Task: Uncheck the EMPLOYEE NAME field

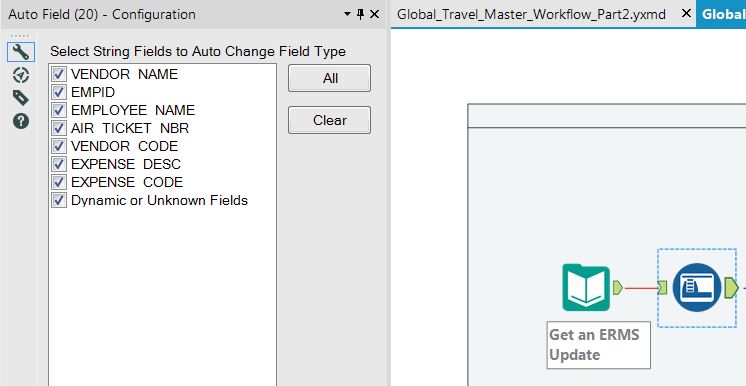Action: [x=59, y=110]
